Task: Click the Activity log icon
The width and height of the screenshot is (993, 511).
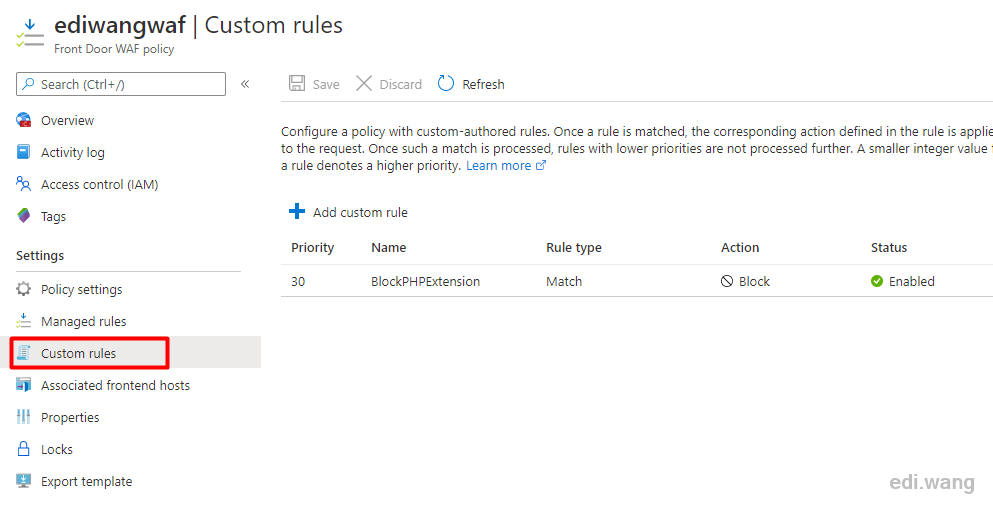Action: click(x=23, y=152)
